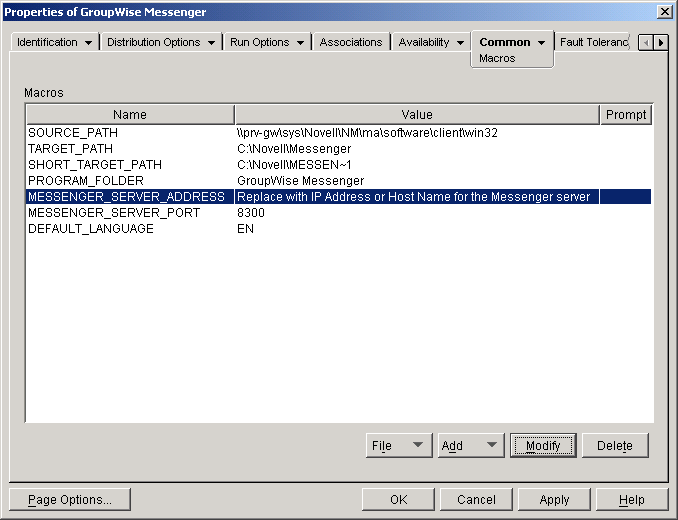
Task: Click the Prompt column header
Action: tap(626, 115)
